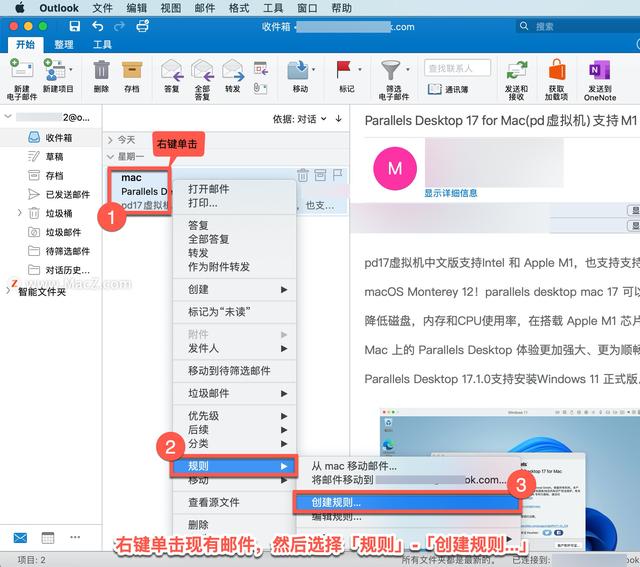This screenshot has height=567, width=640.
Task: Click the 搜索 field in title bar
Action: (x=578, y=27)
